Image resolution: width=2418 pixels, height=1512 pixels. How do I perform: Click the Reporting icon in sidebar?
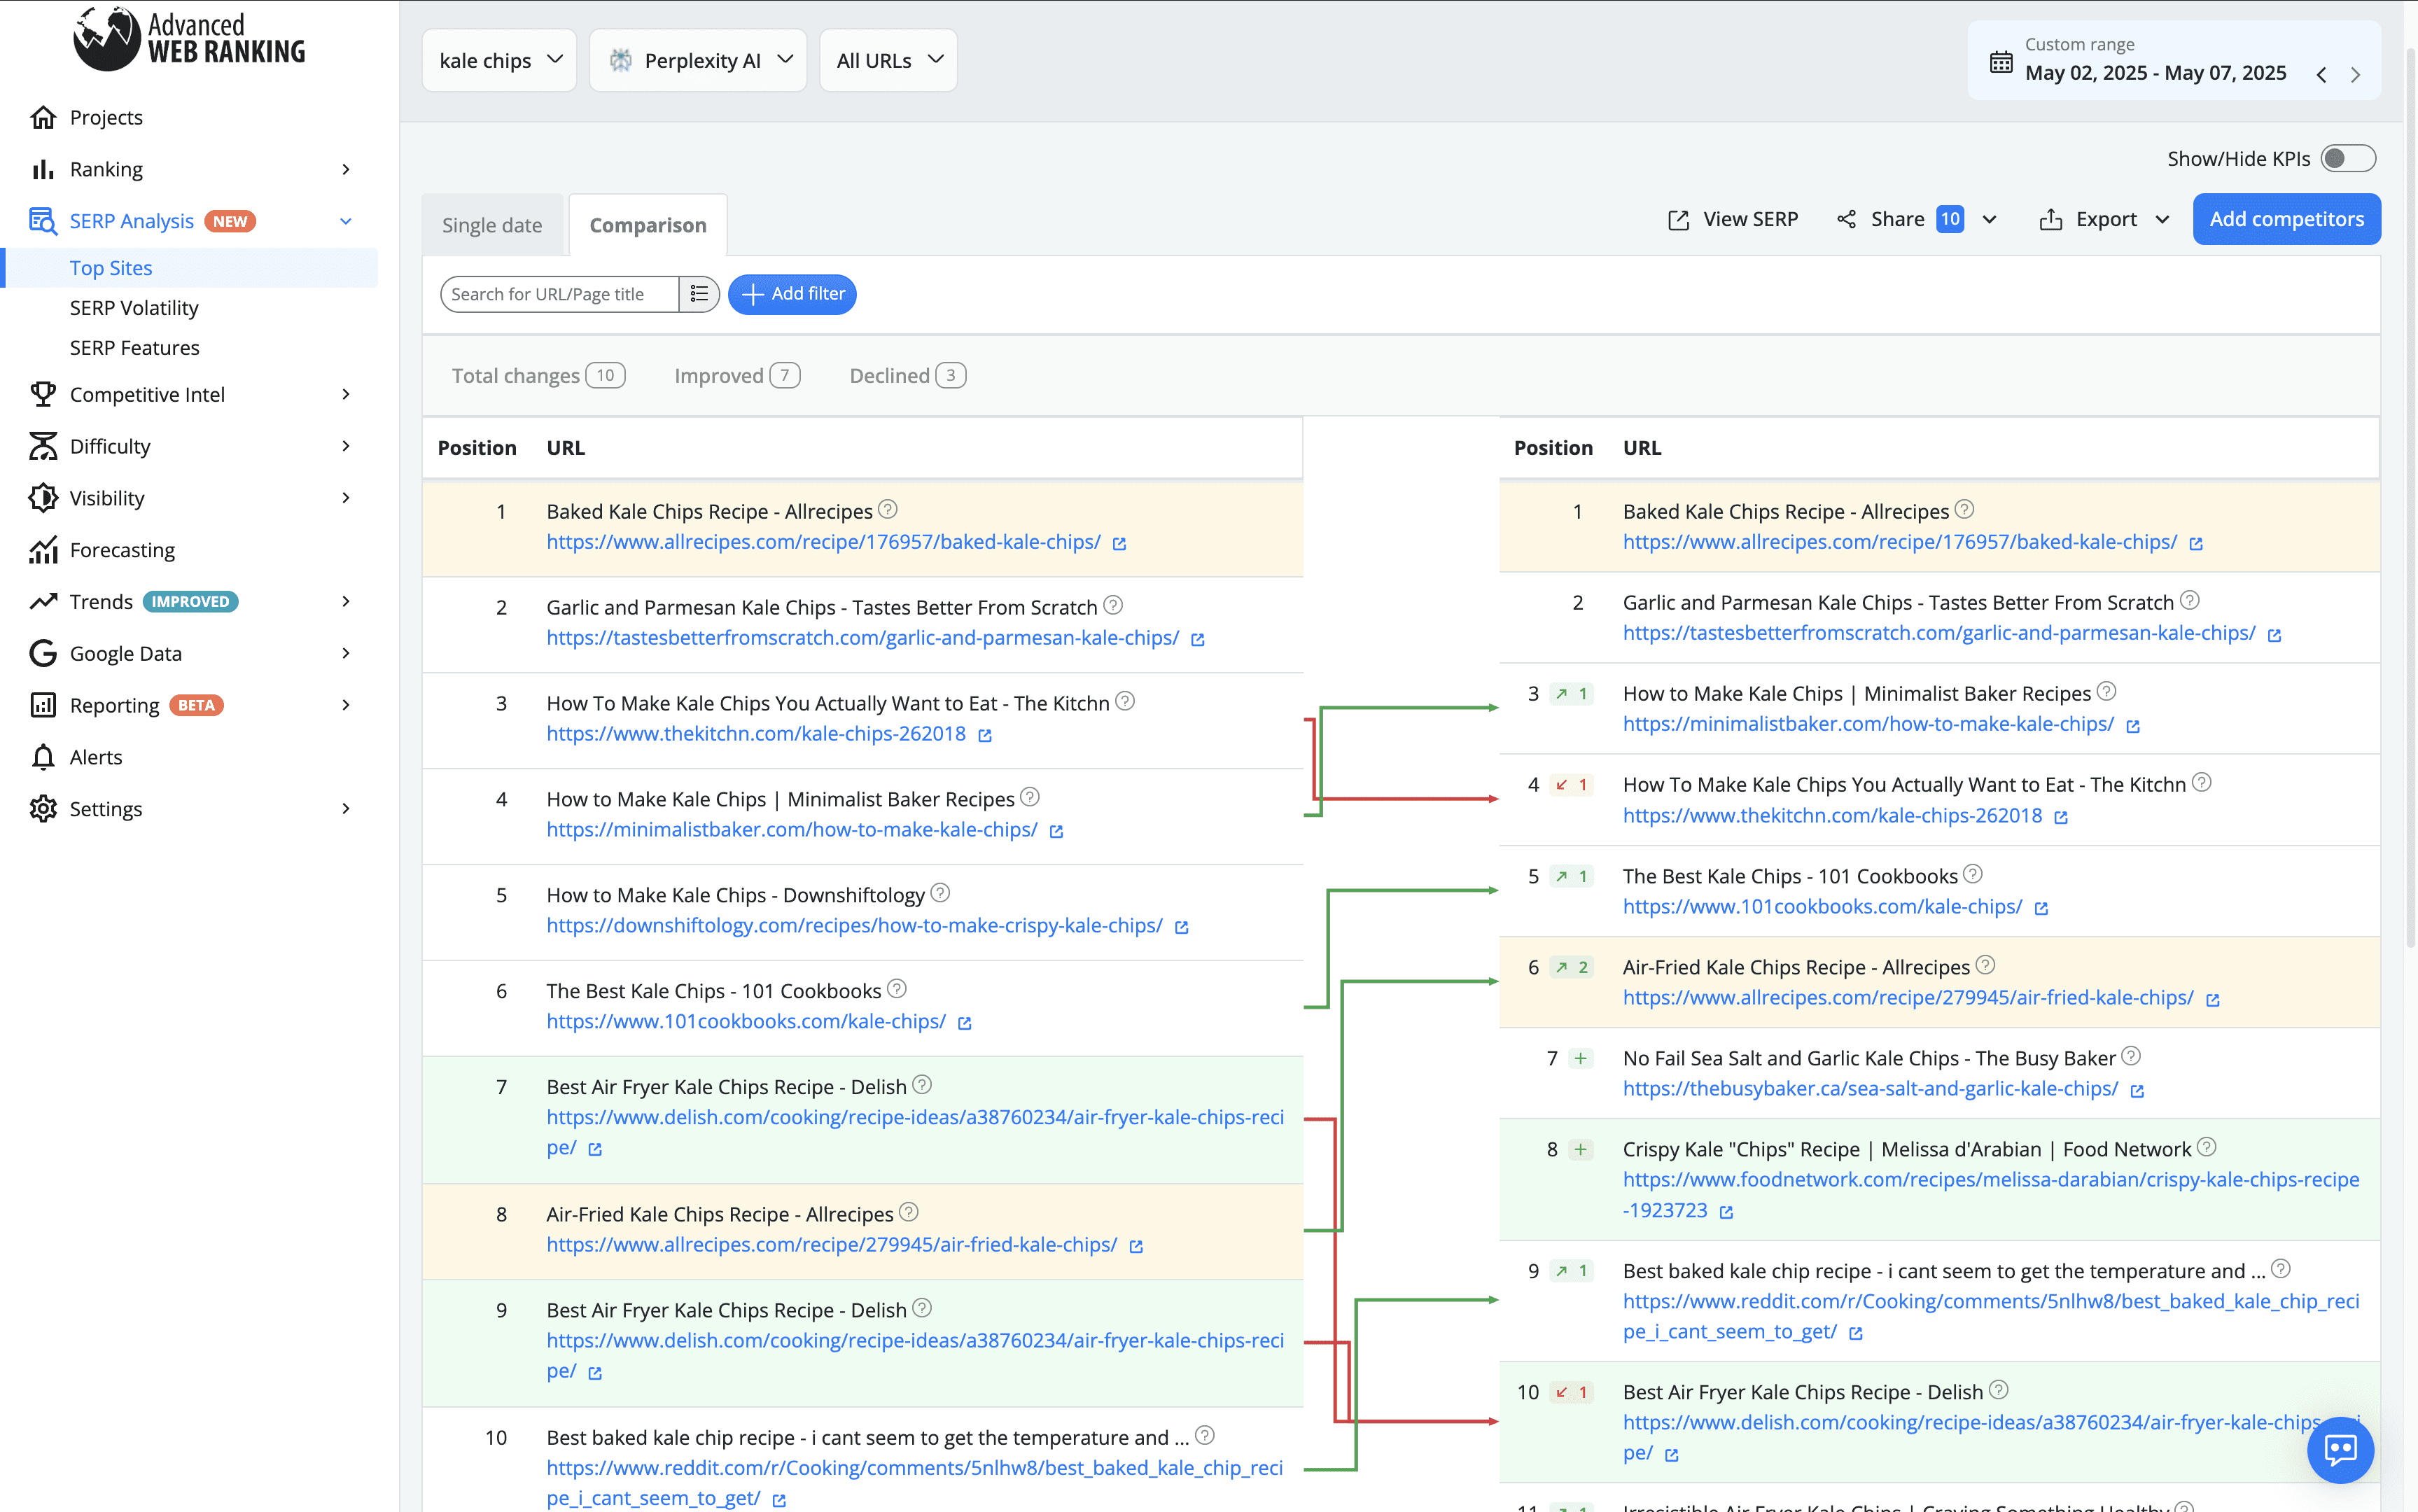click(x=43, y=705)
